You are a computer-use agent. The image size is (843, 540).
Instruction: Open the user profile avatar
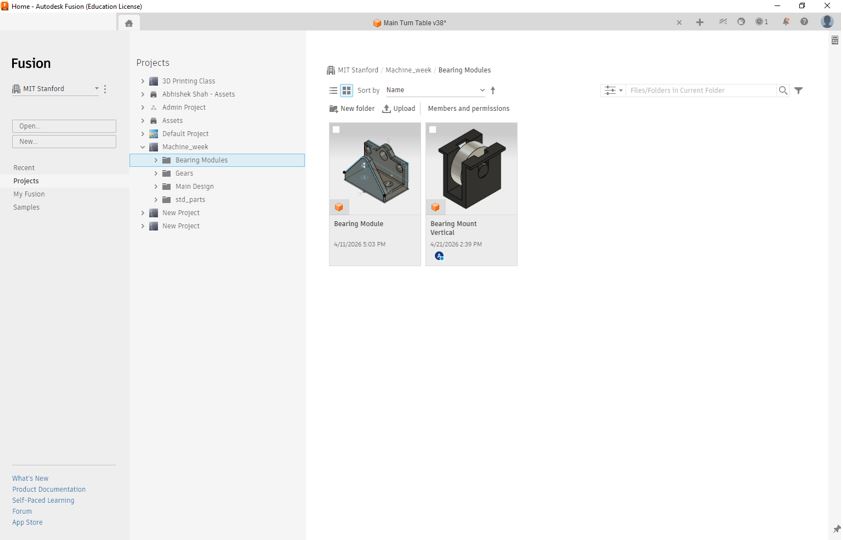(x=827, y=21)
